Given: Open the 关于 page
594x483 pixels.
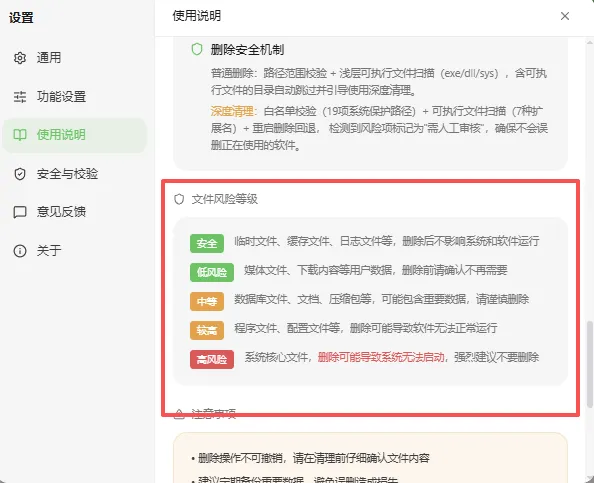Looking at the screenshot, I should pyautogui.click(x=75, y=251).
